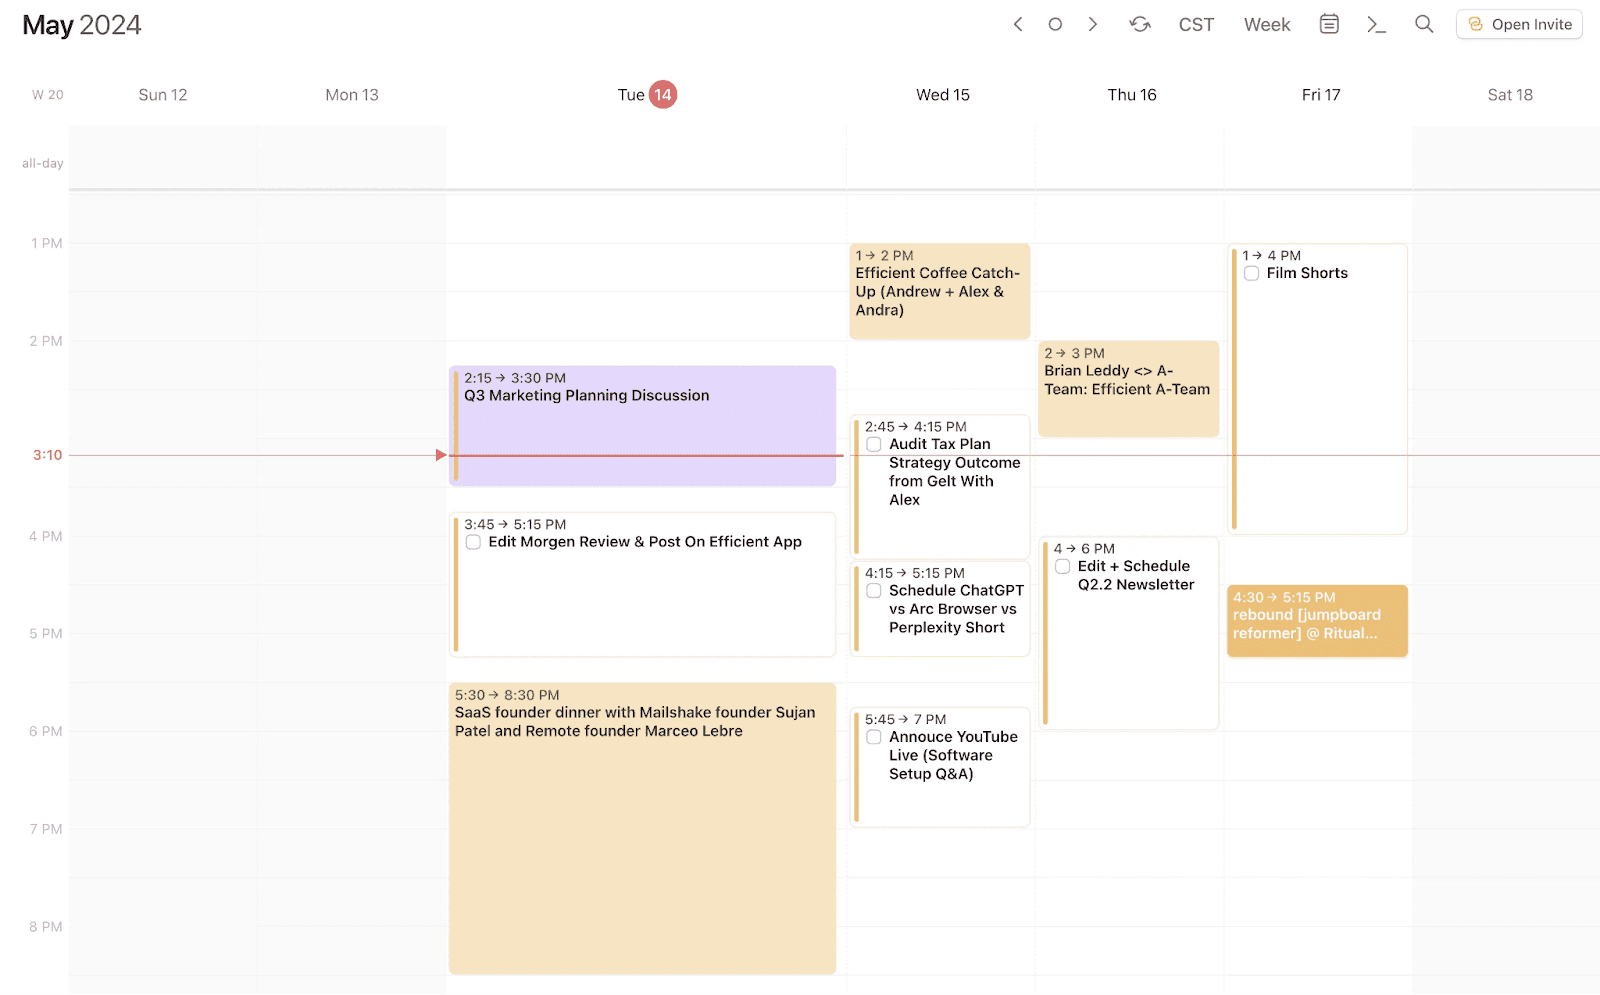
Task: Check off the Film Shorts task
Action: pyautogui.click(x=1251, y=272)
